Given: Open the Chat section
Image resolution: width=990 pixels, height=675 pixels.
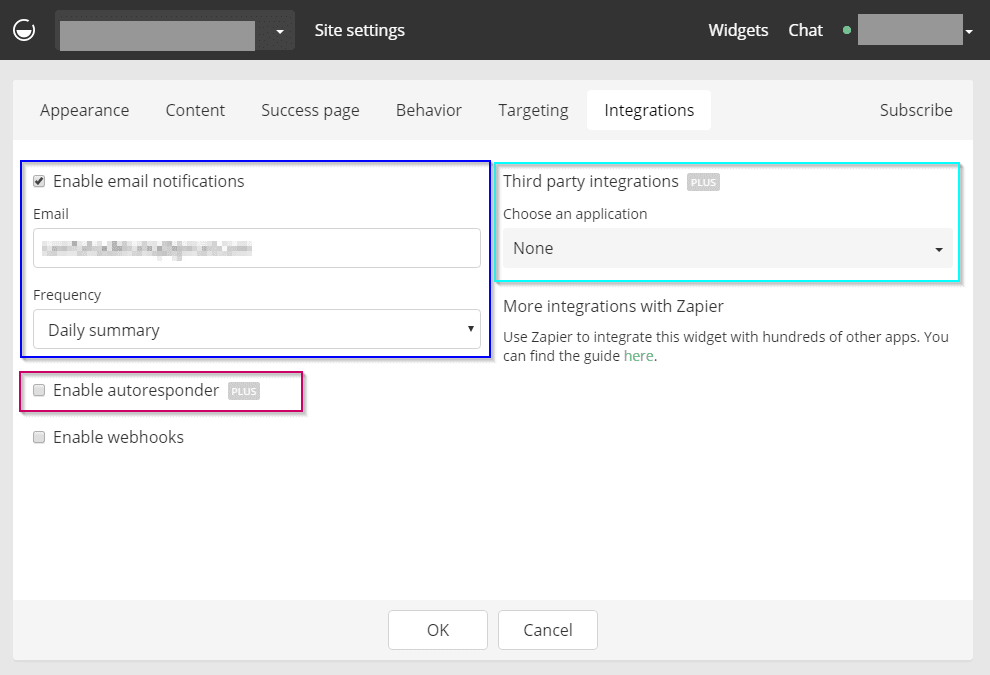Looking at the screenshot, I should (x=805, y=30).
